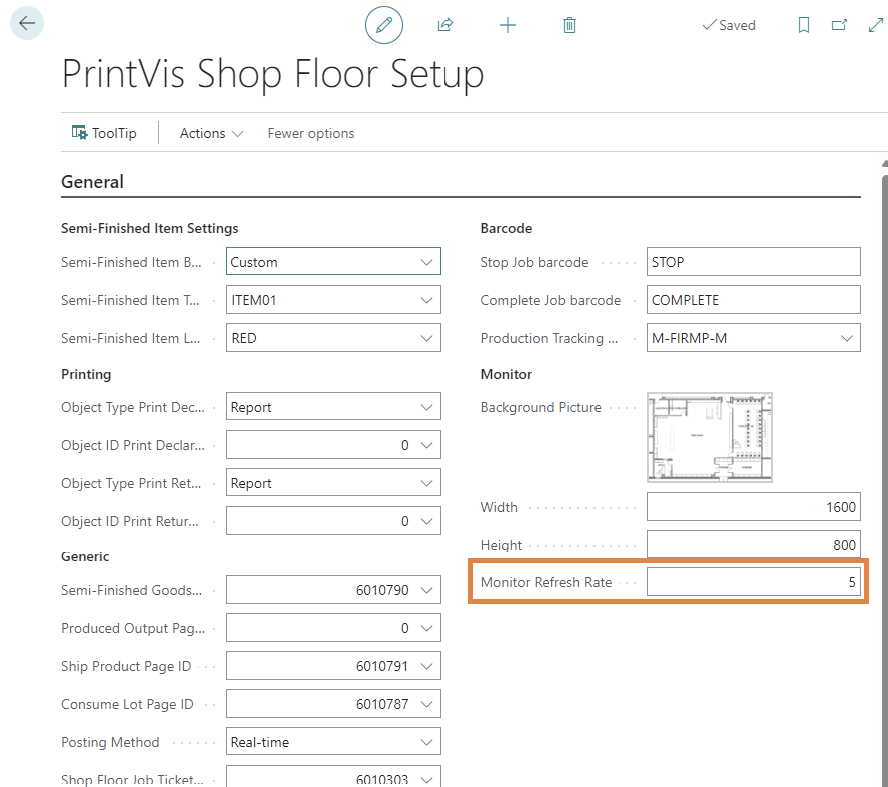Click the Edit pencil icon
This screenshot has width=888, height=787.
pyautogui.click(x=384, y=24)
